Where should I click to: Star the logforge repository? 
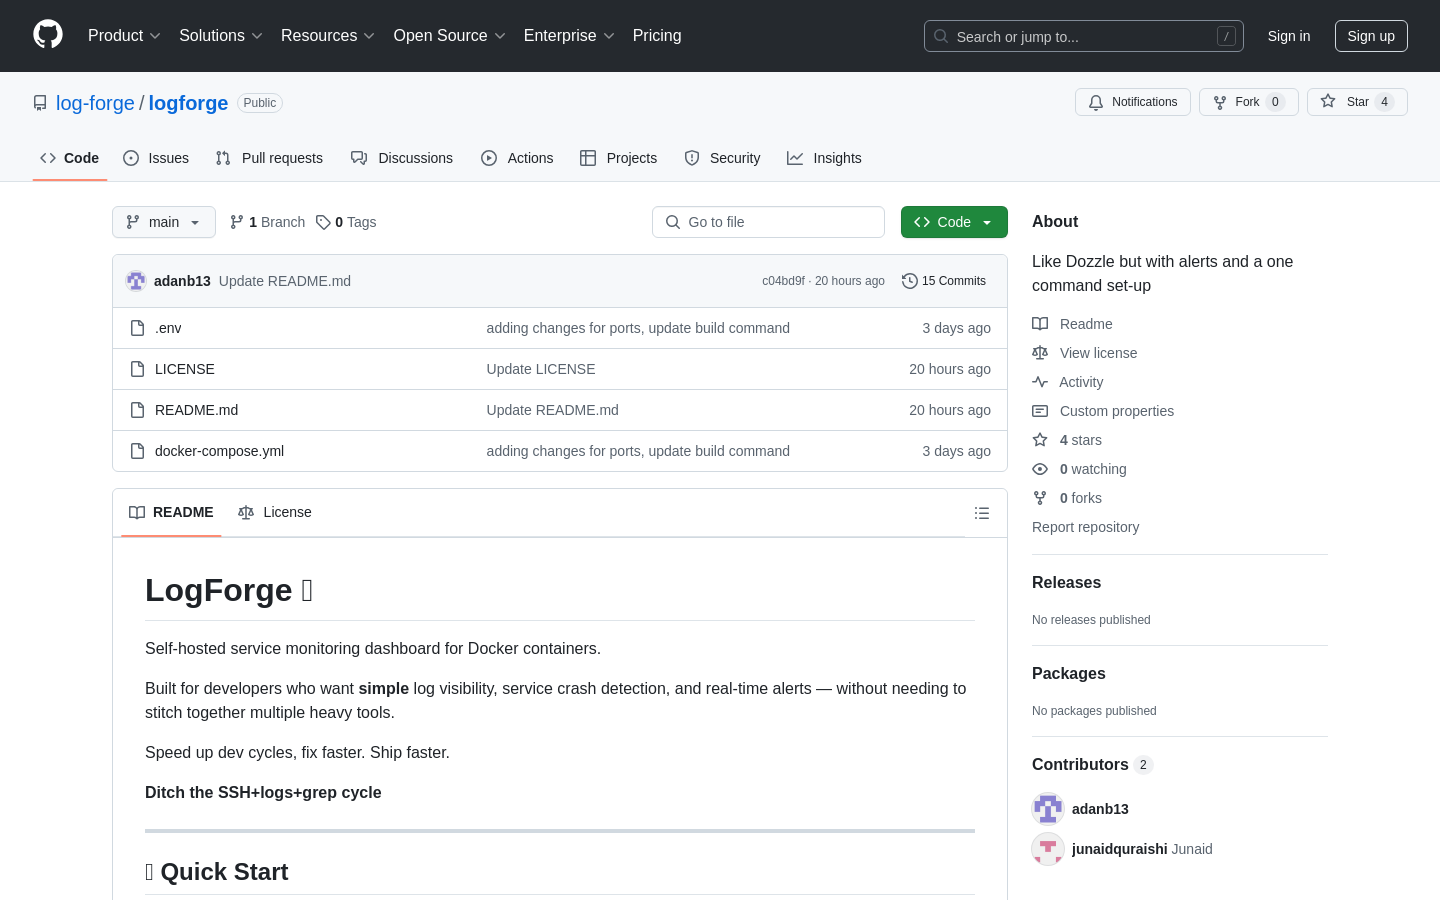(x=1357, y=102)
